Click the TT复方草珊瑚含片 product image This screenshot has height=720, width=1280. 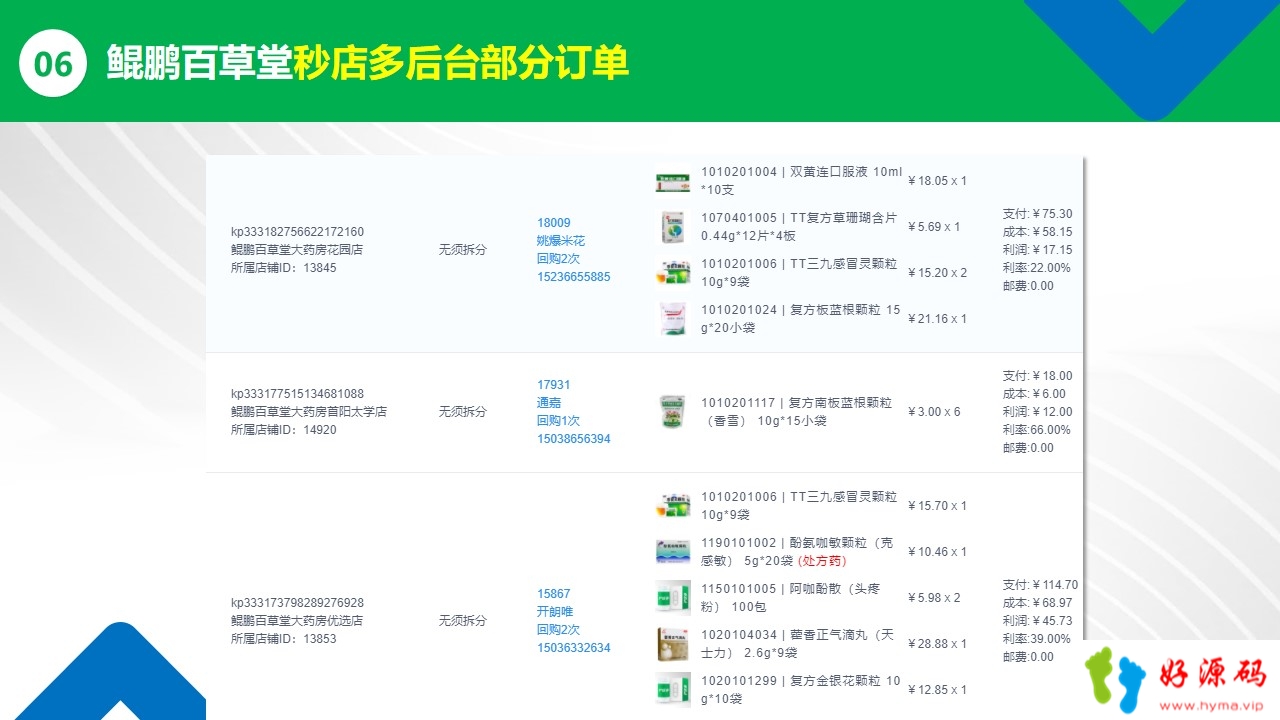[x=673, y=227]
